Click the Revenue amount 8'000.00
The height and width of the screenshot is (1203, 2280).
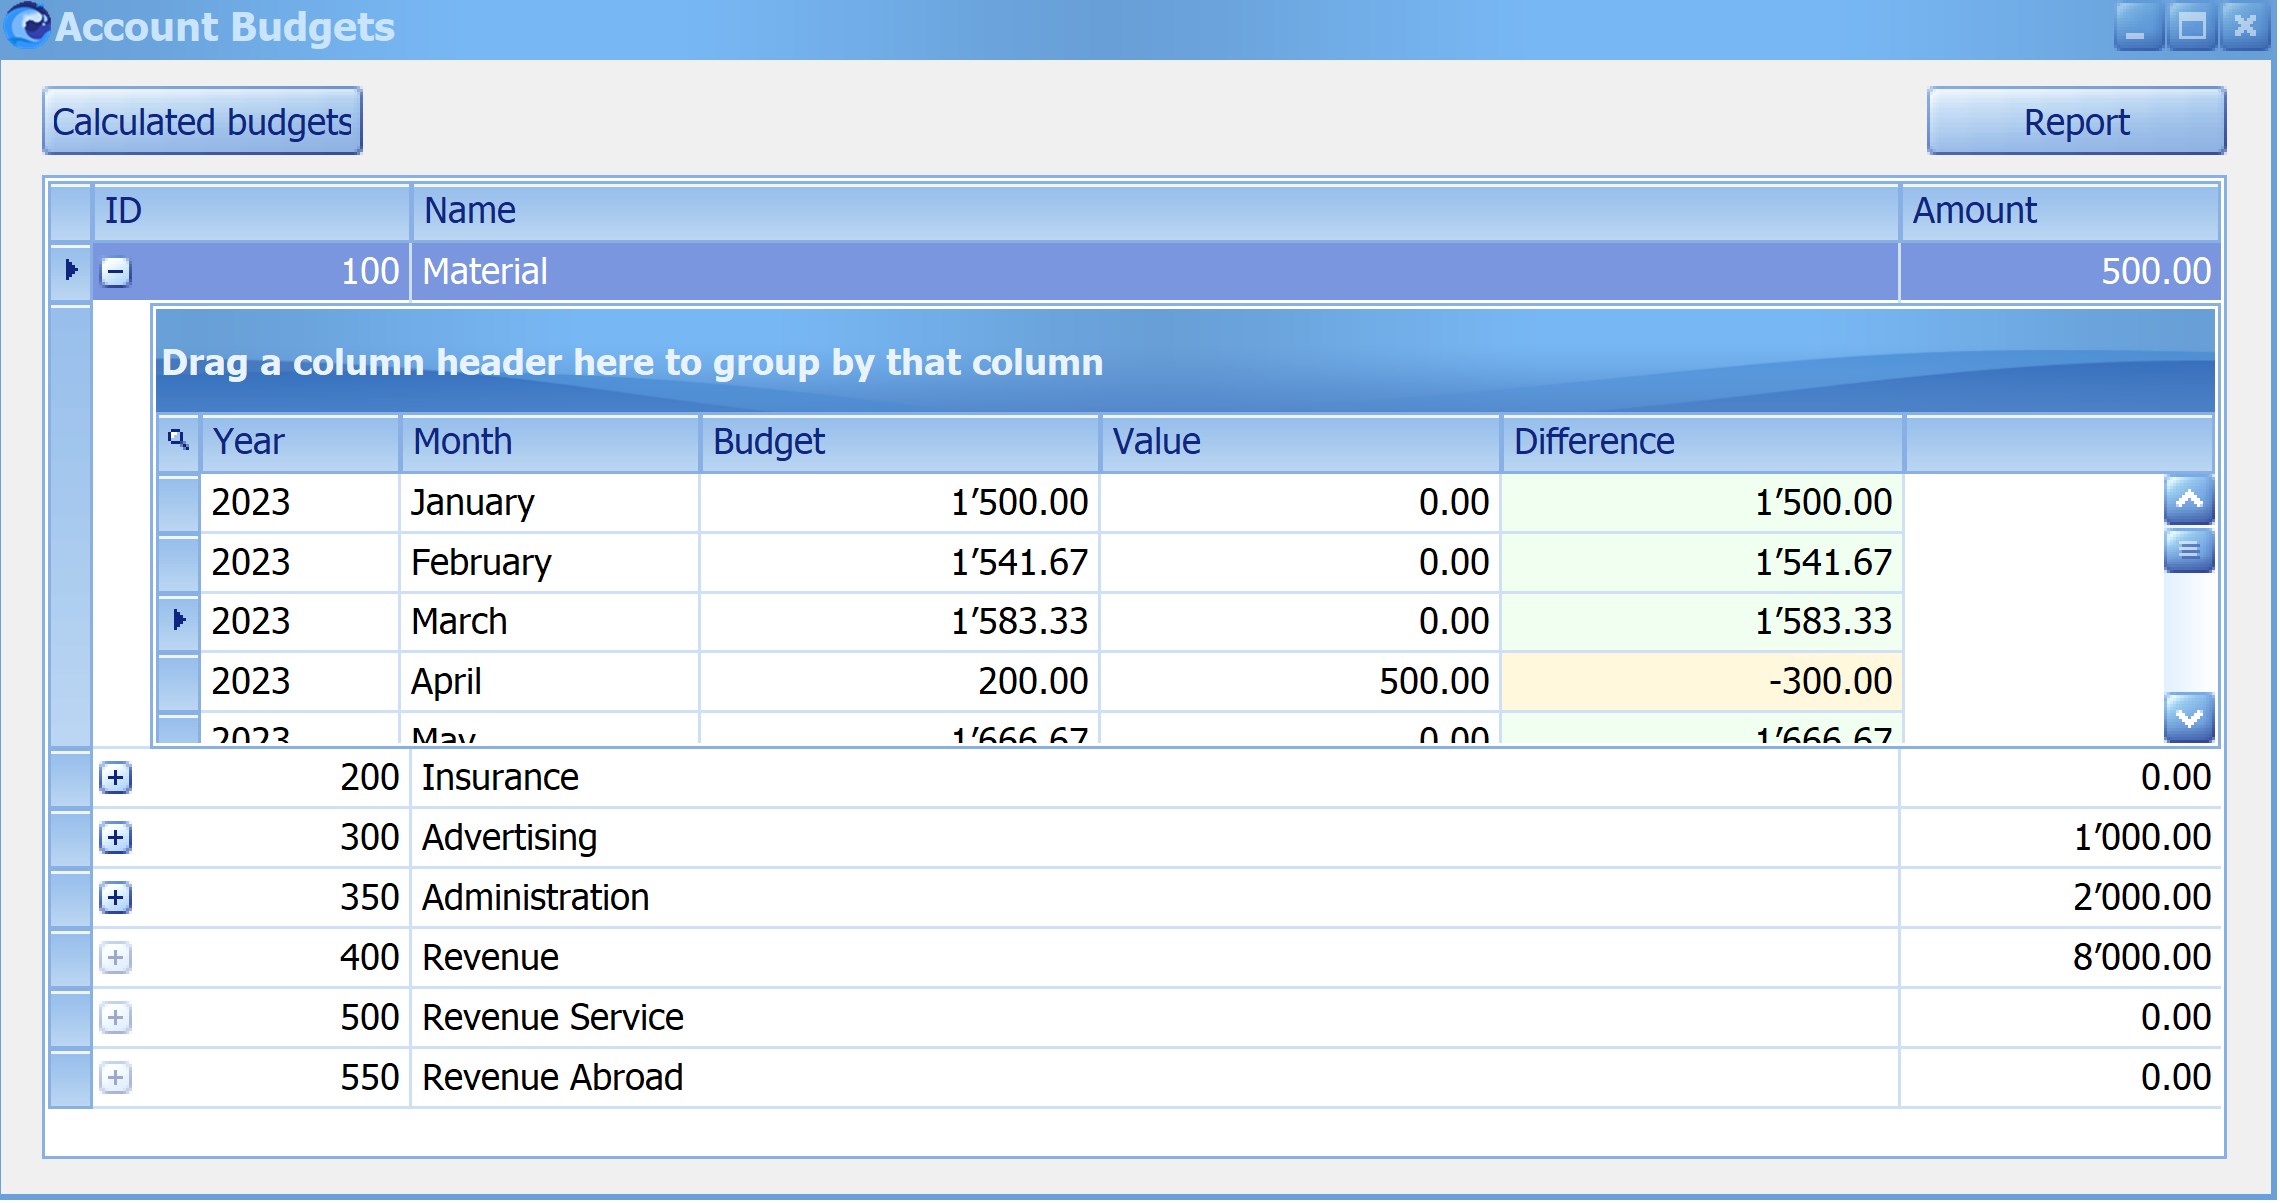pos(2060,958)
